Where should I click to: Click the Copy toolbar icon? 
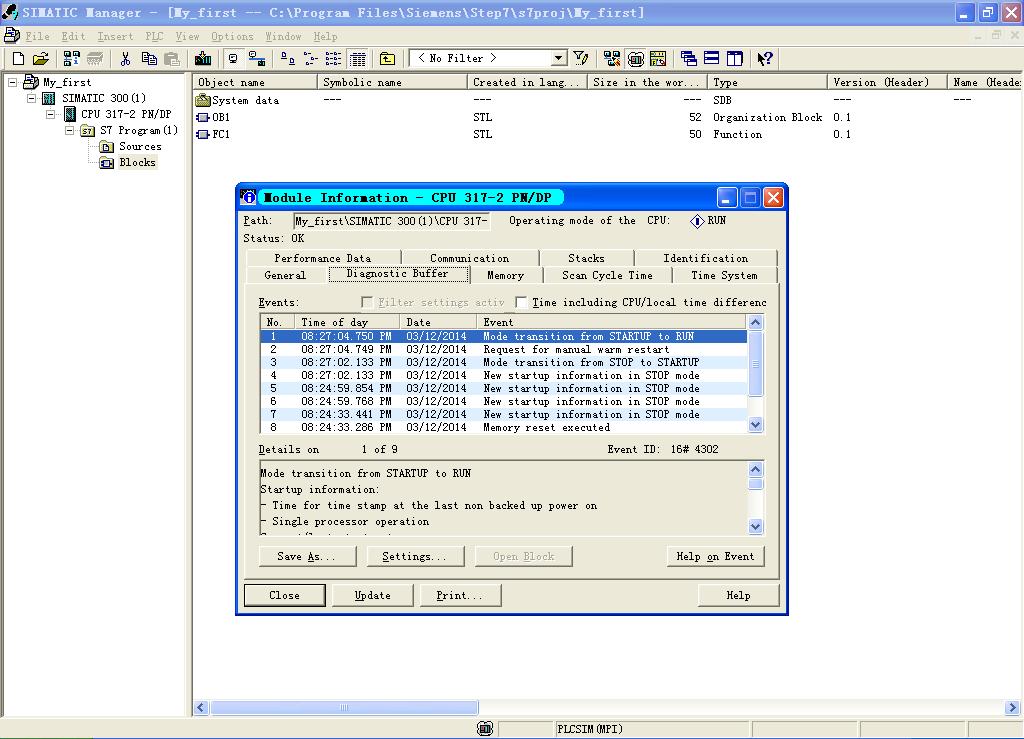point(149,59)
